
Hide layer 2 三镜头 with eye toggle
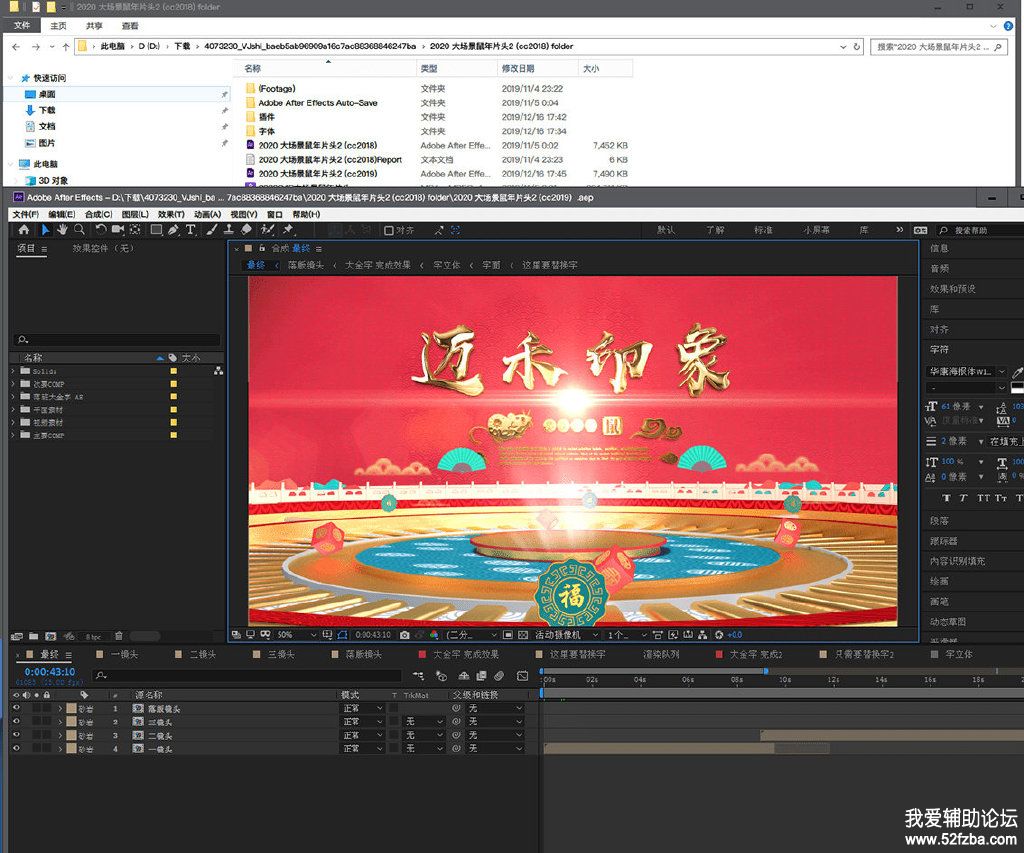pos(16,722)
